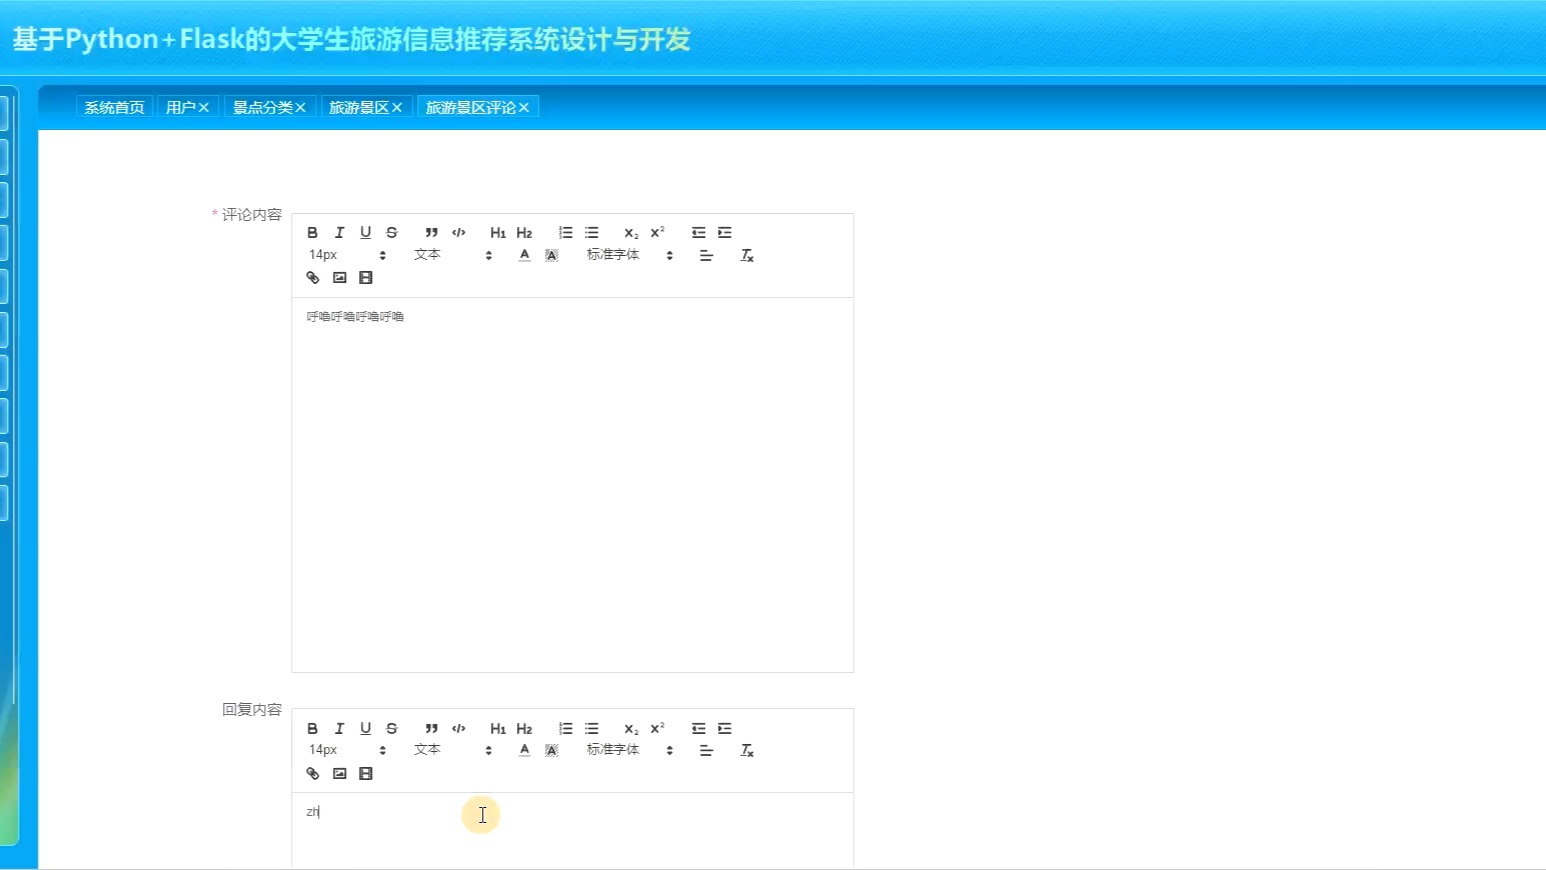This screenshot has height=870, width=1546.
Task: Open 文本 header dropdown in 回复内容 editor
Action: [x=453, y=750]
